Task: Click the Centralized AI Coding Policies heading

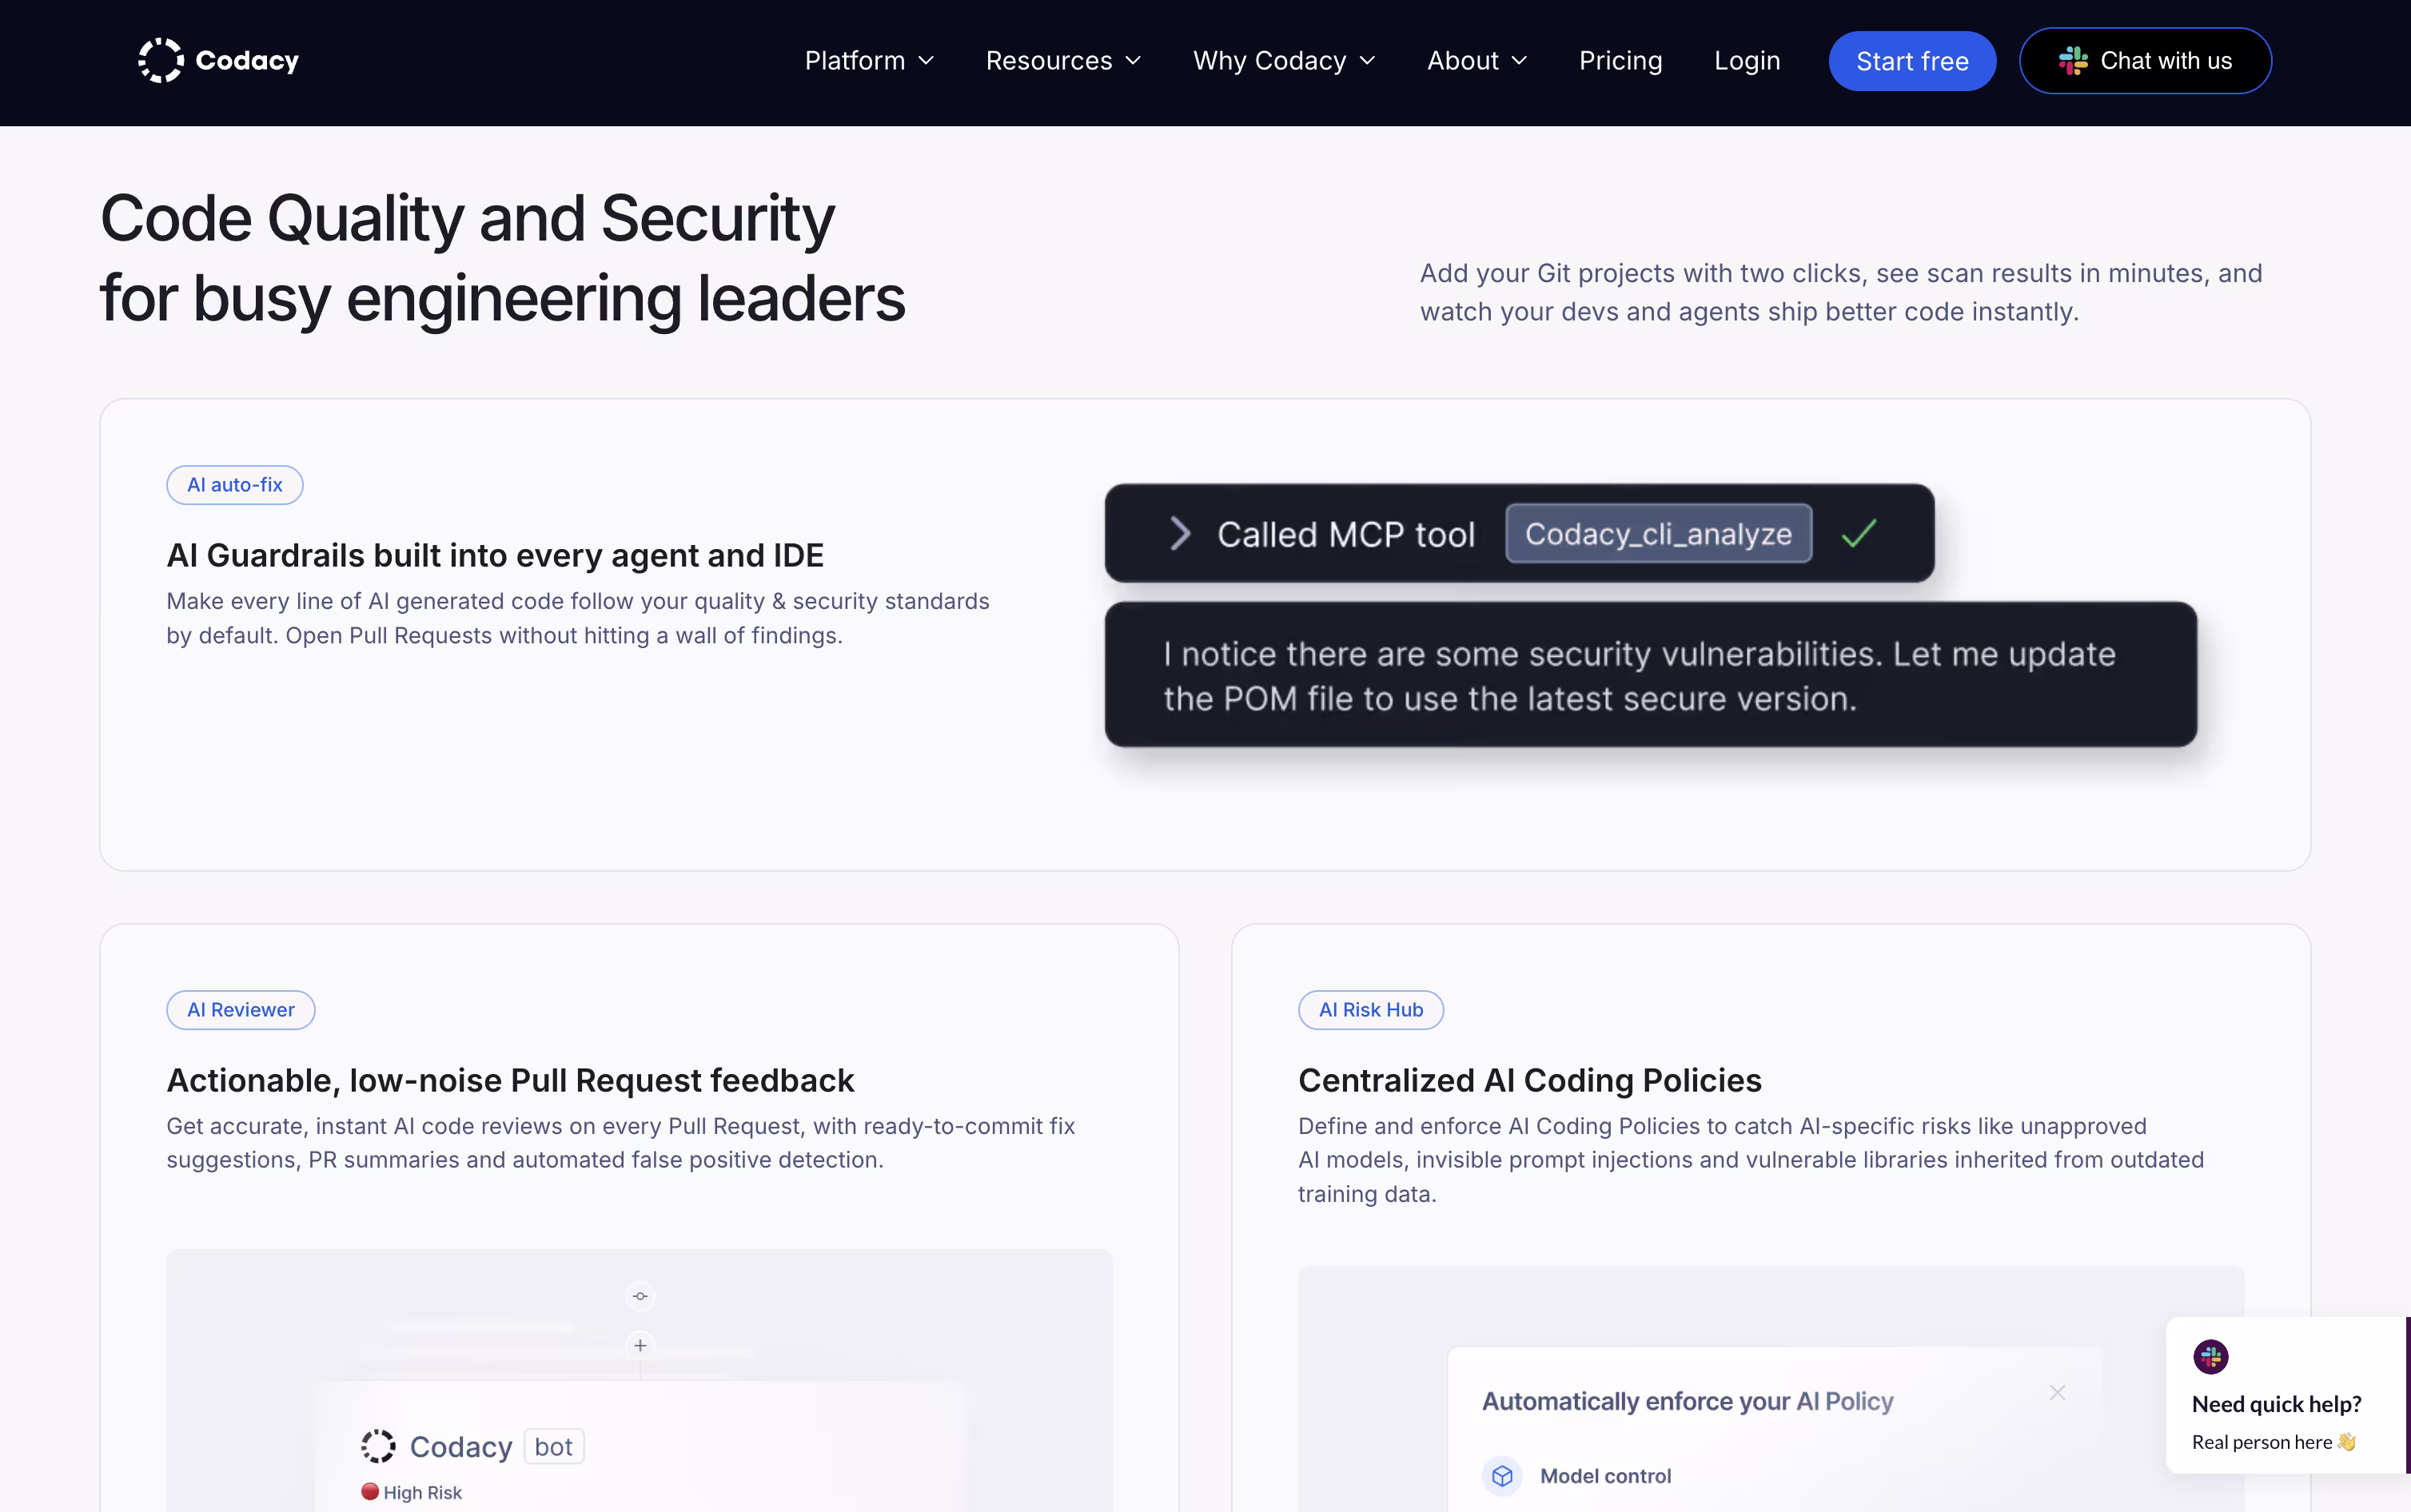Action: click(x=1530, y=1080)
